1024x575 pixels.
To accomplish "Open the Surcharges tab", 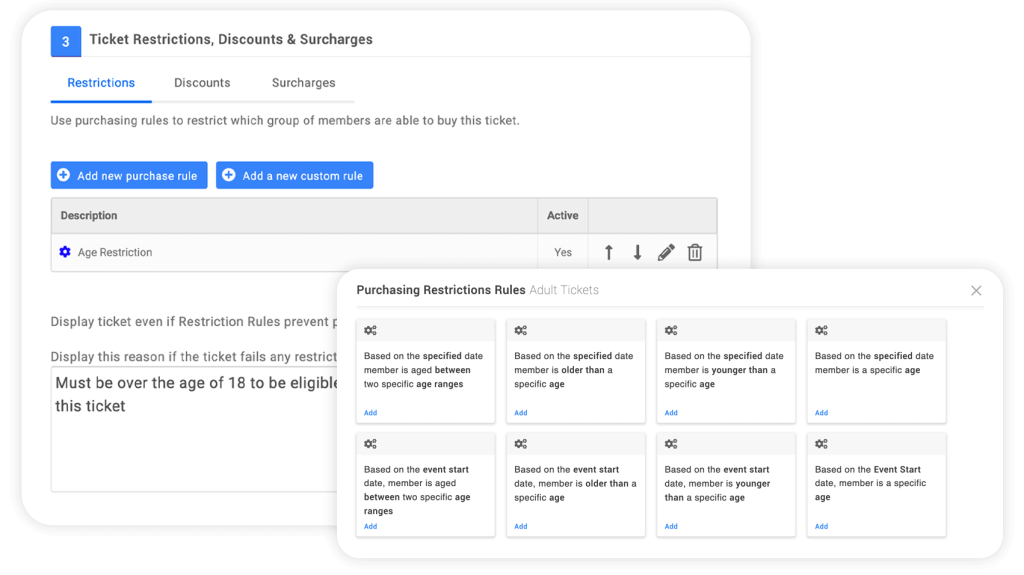I will (x=304, y=83).
